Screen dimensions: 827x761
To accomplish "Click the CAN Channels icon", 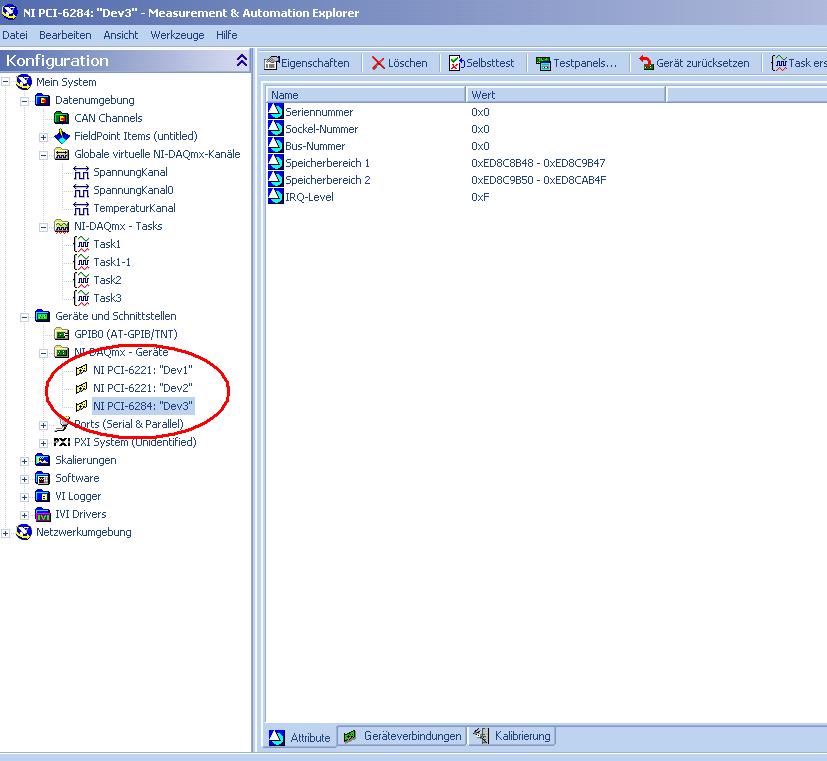I will 62,118.
